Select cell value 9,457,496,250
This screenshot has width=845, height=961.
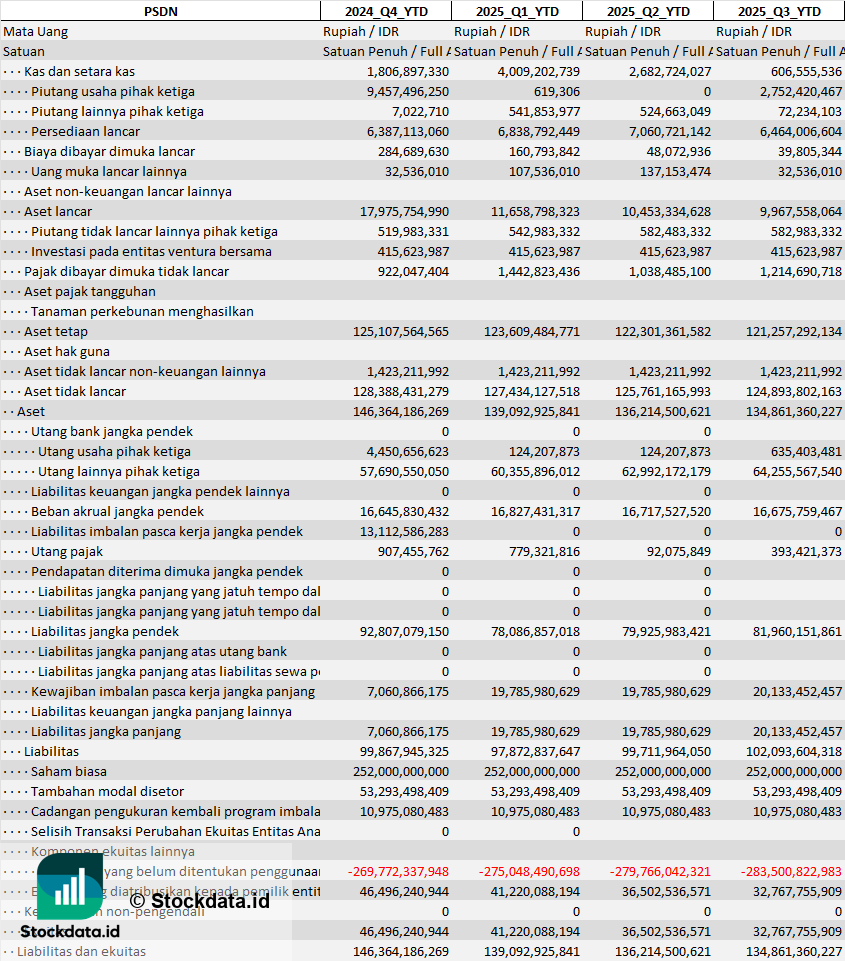click(408, 92)
